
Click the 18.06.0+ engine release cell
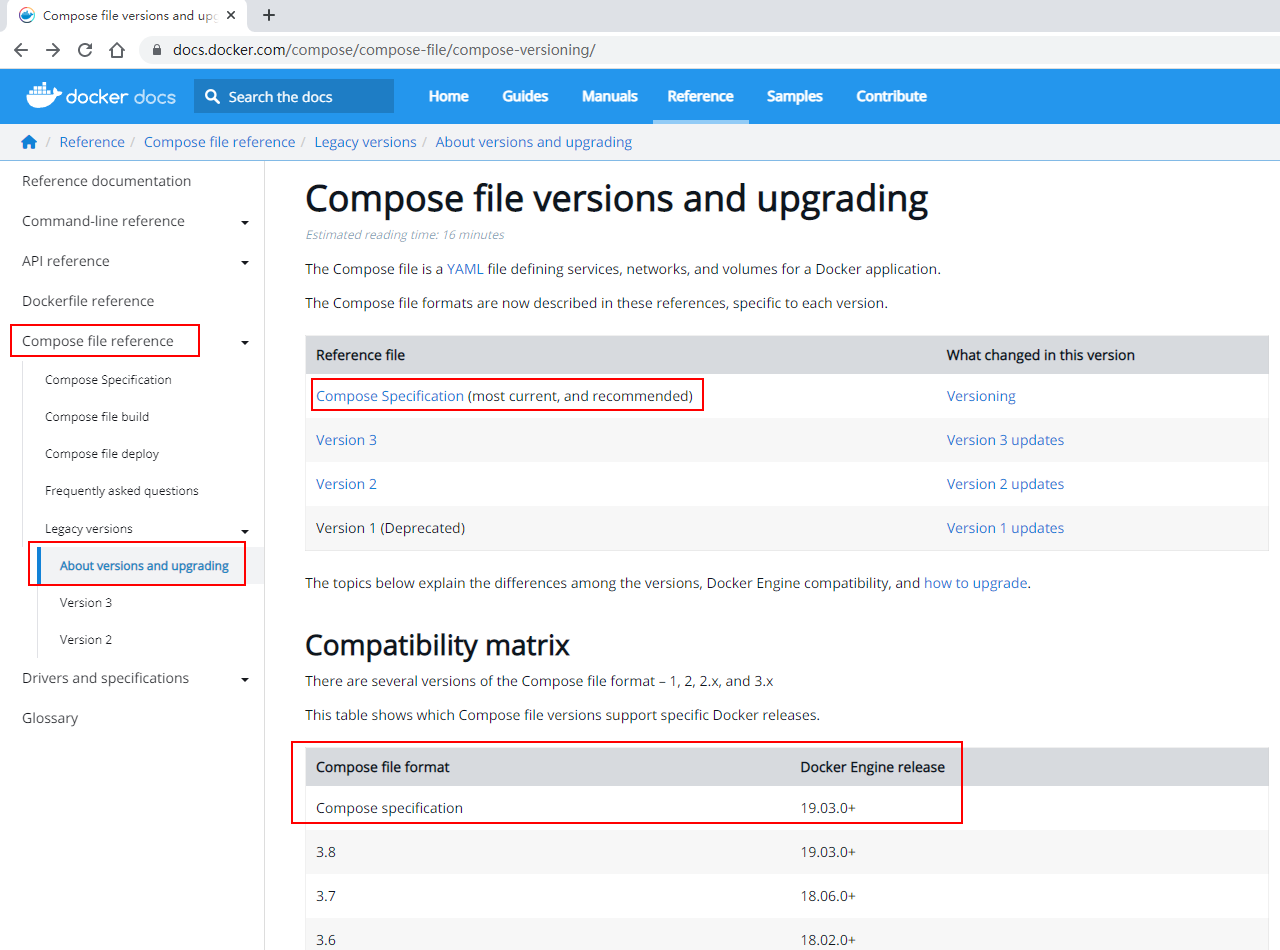828,896
